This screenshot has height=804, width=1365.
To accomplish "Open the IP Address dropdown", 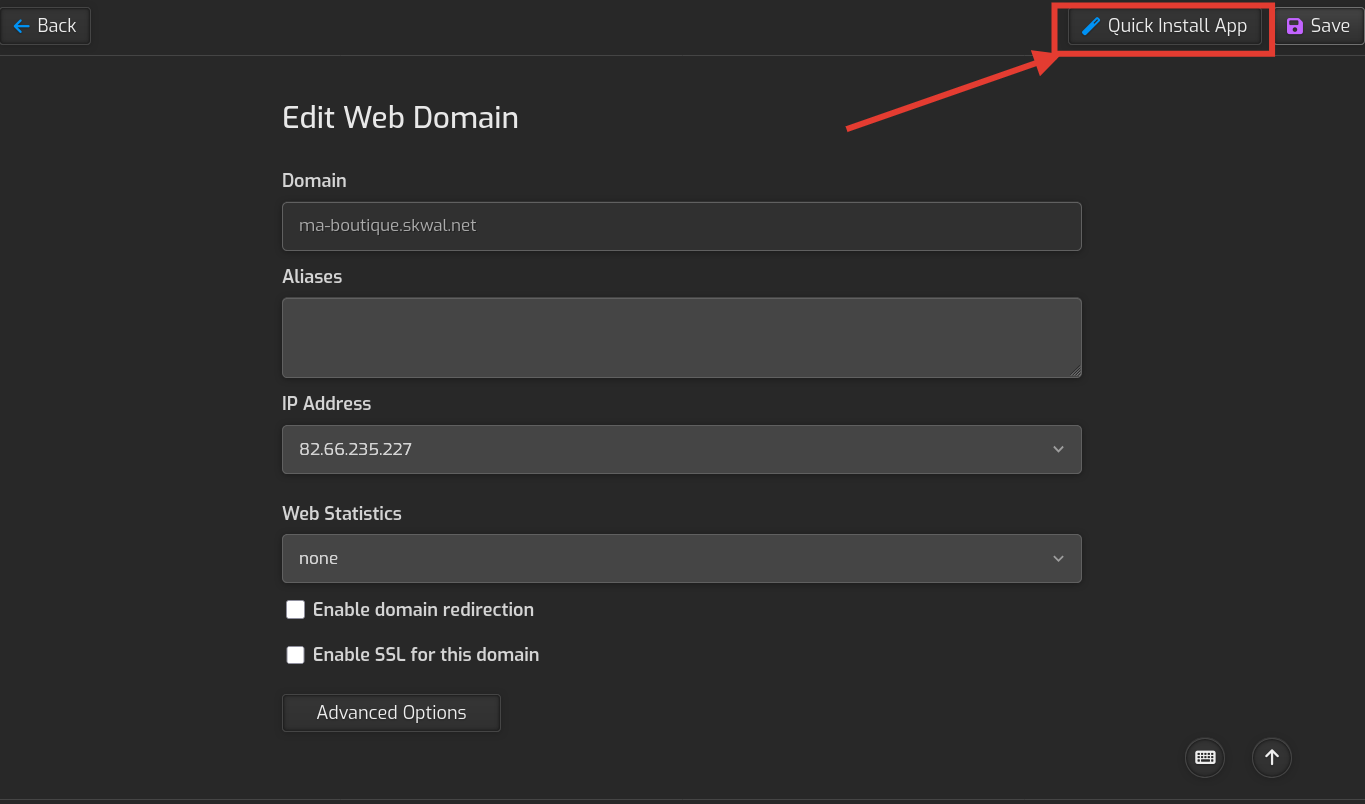I will (x=682, y=449).
